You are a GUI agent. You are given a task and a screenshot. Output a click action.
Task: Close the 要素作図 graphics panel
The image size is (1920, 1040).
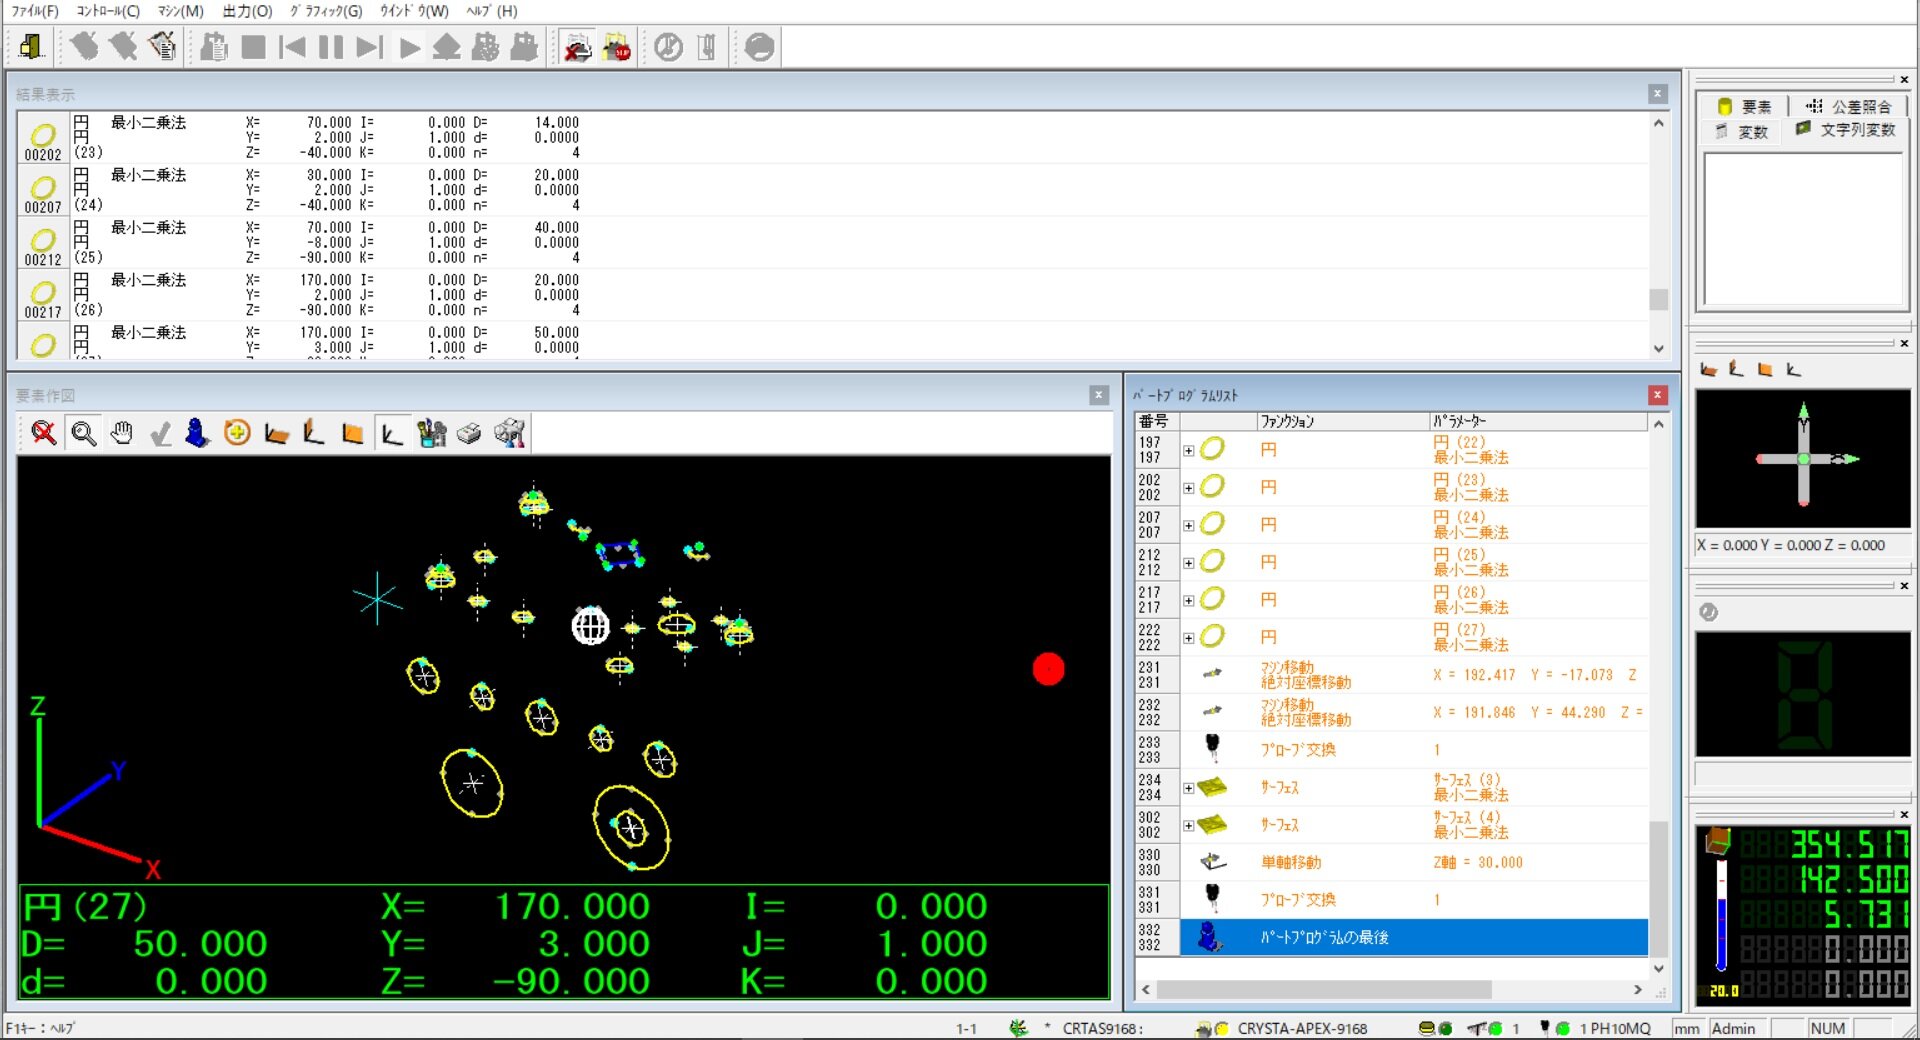point(1098,395)
